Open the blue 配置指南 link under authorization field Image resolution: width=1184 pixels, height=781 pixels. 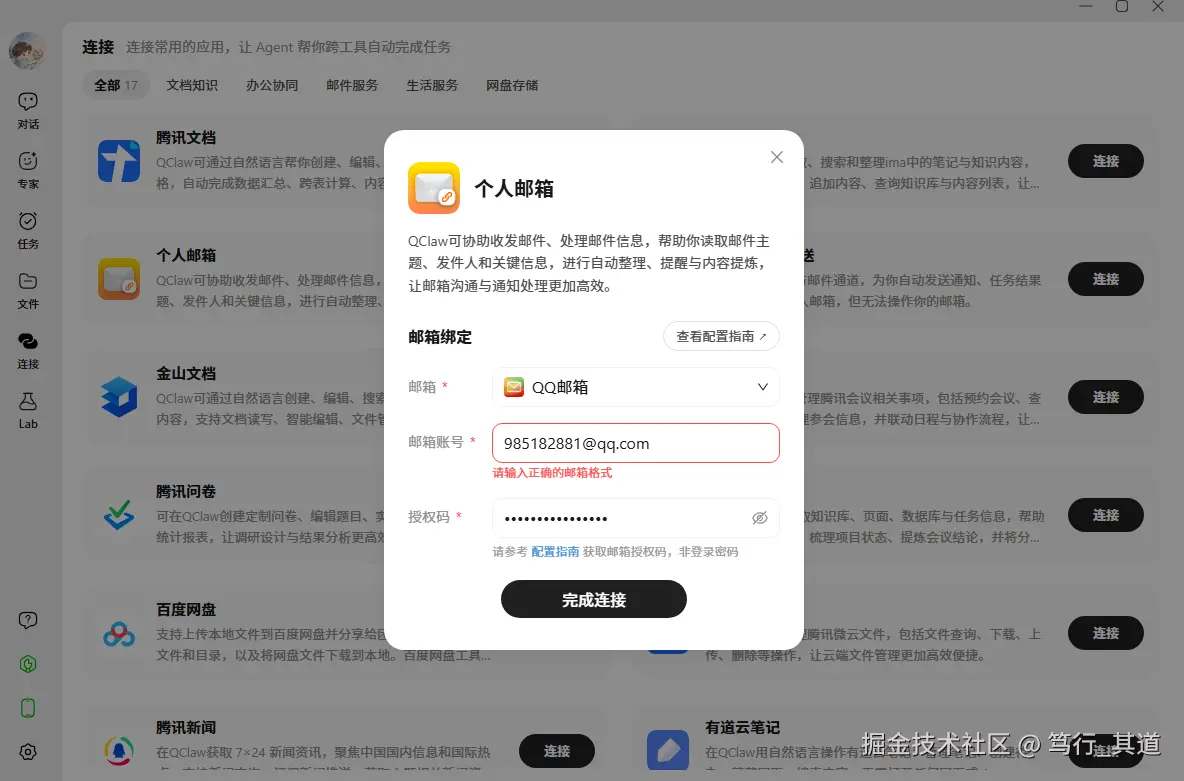click(555, 551)
